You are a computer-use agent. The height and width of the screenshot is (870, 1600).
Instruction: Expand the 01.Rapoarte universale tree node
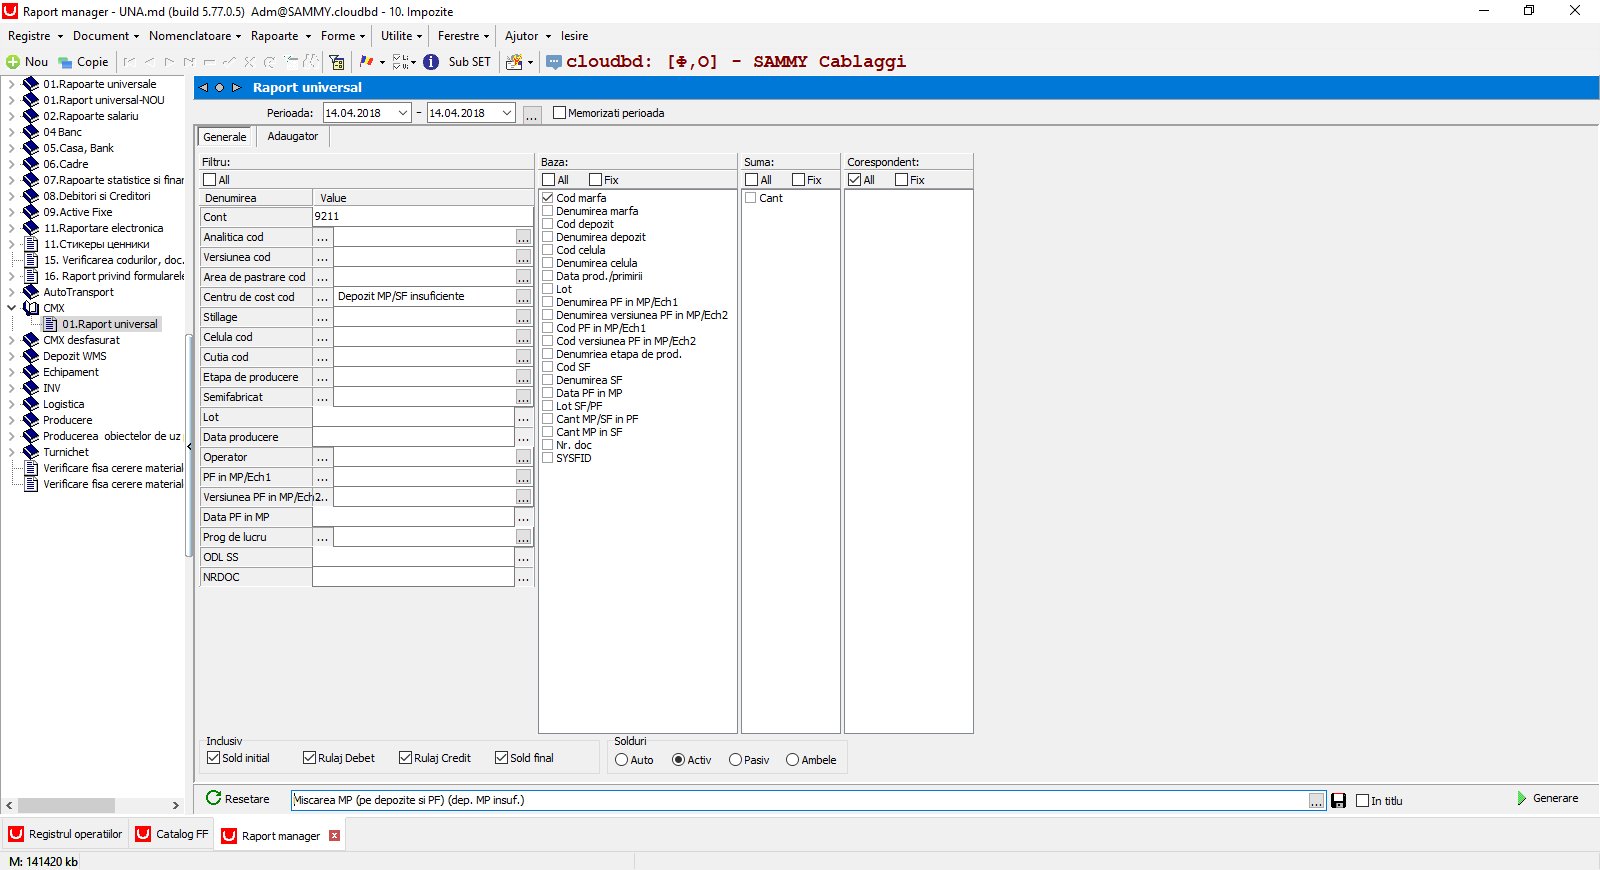coord(11,84)
